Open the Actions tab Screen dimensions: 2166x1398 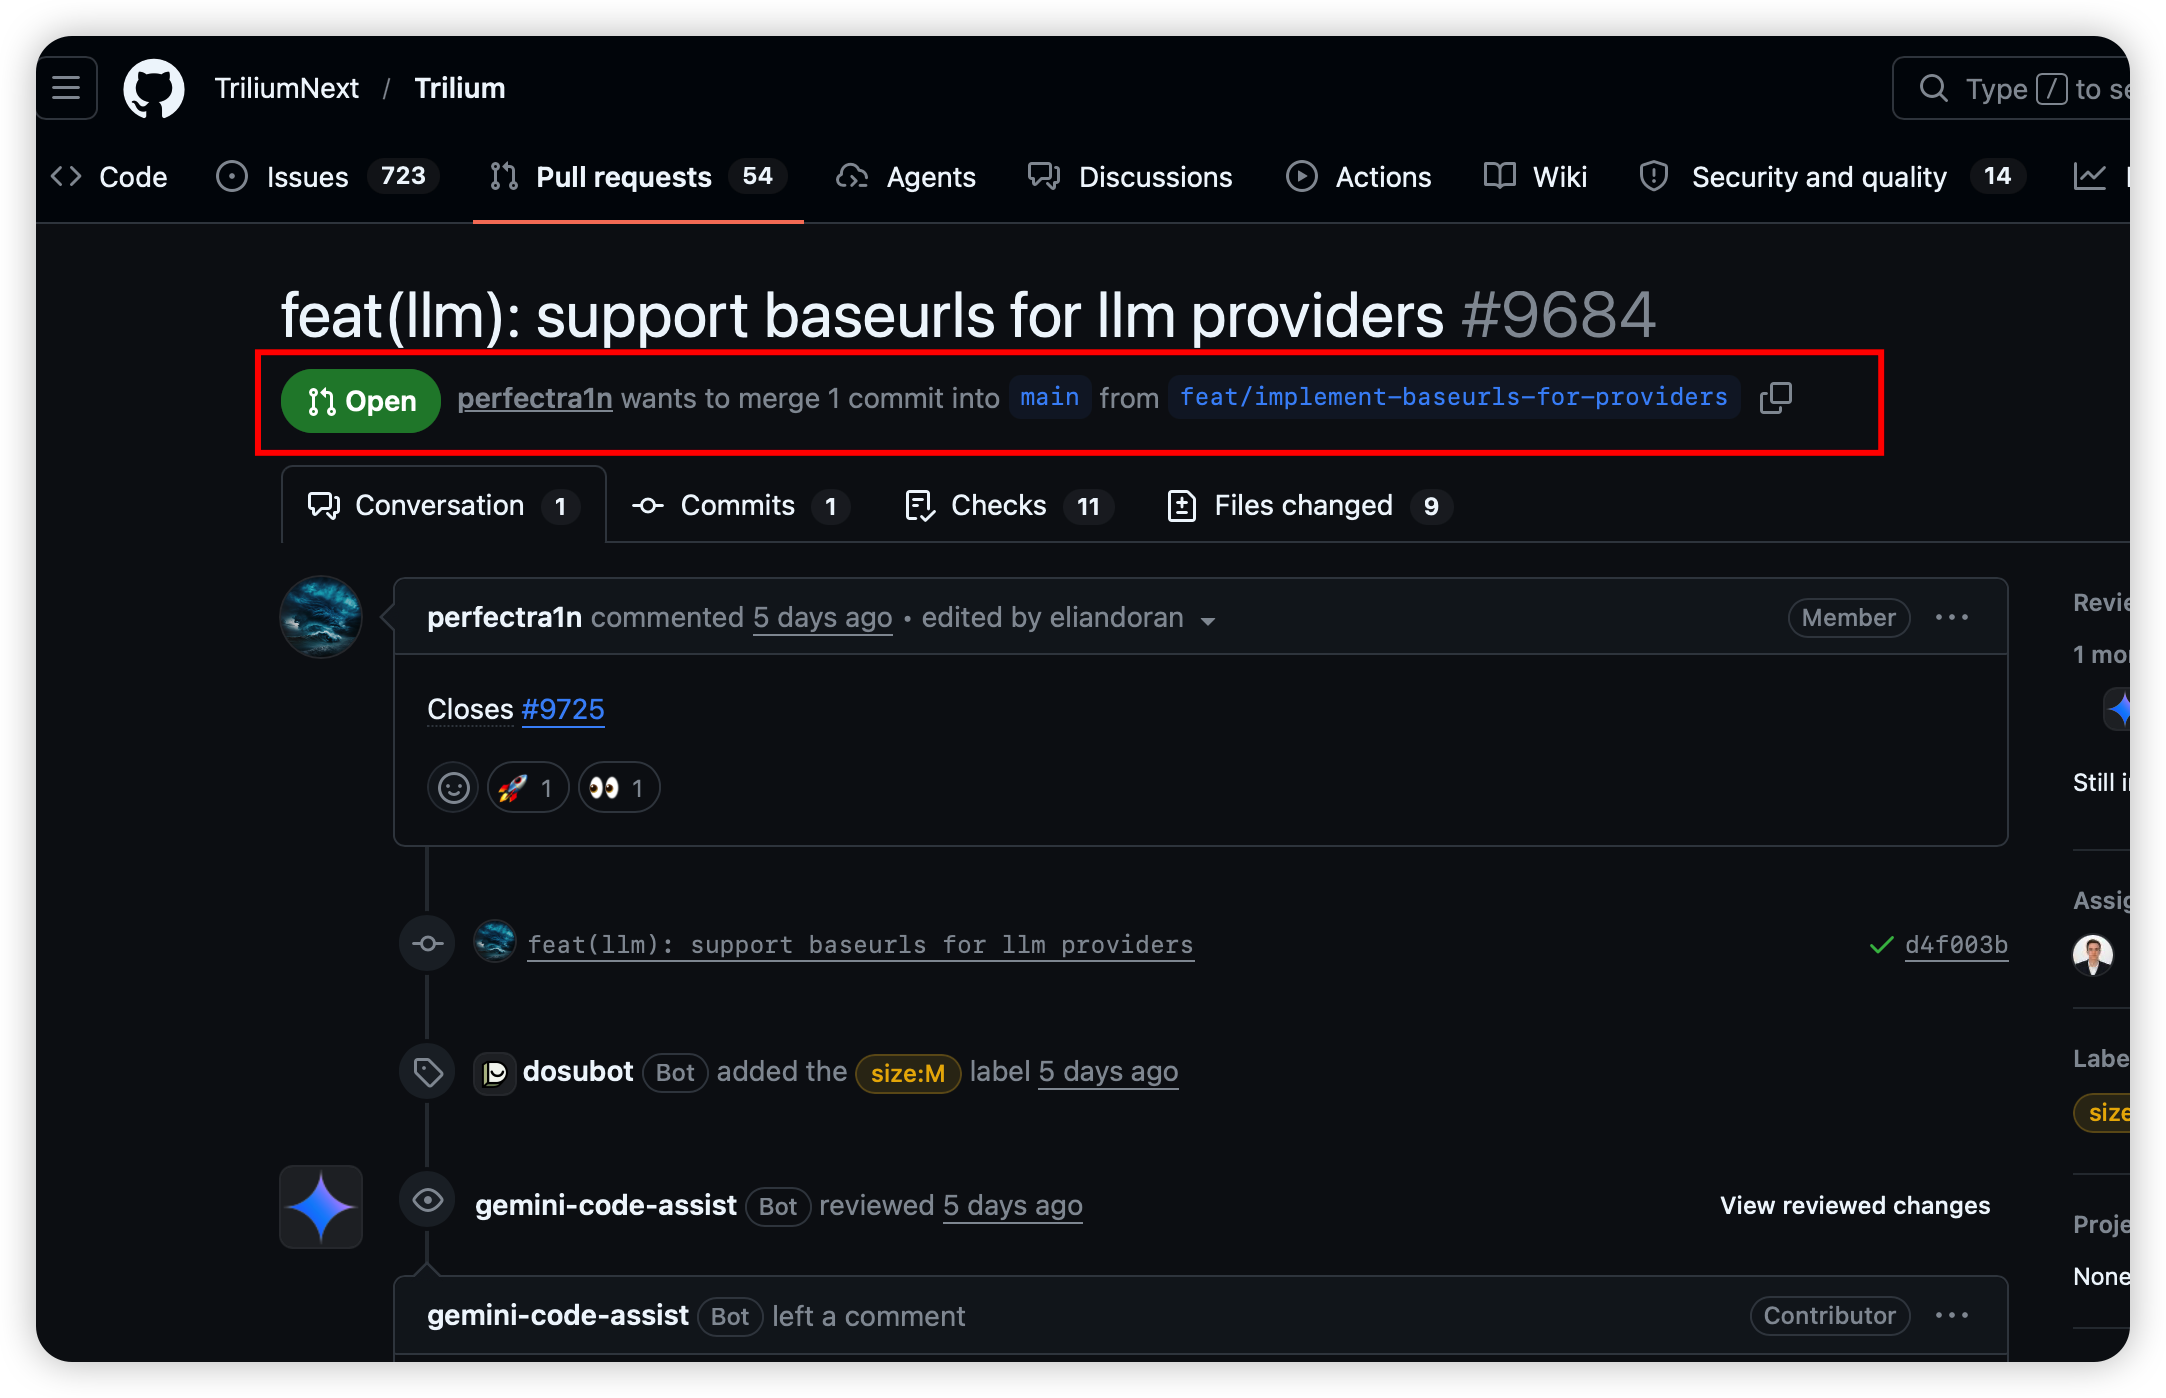(x=1358, y=177)
